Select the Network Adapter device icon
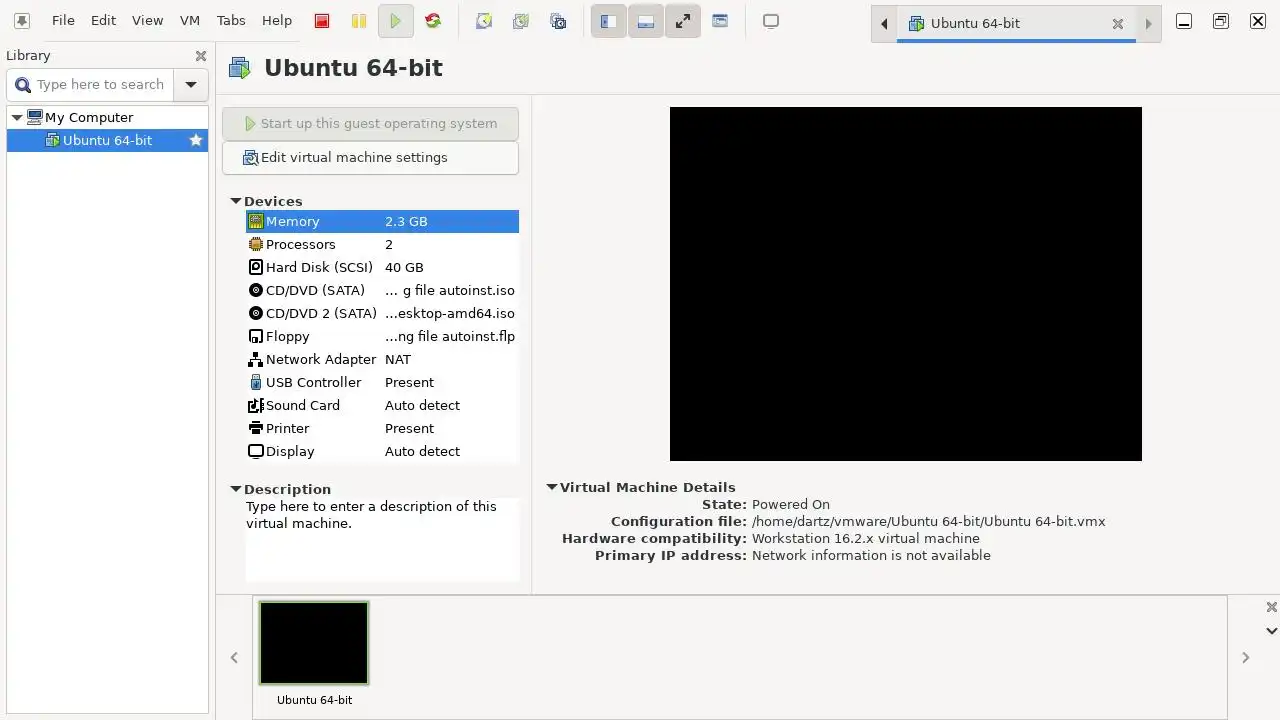This screenshot has width=1280, height=720. click(x=256, y=360)
